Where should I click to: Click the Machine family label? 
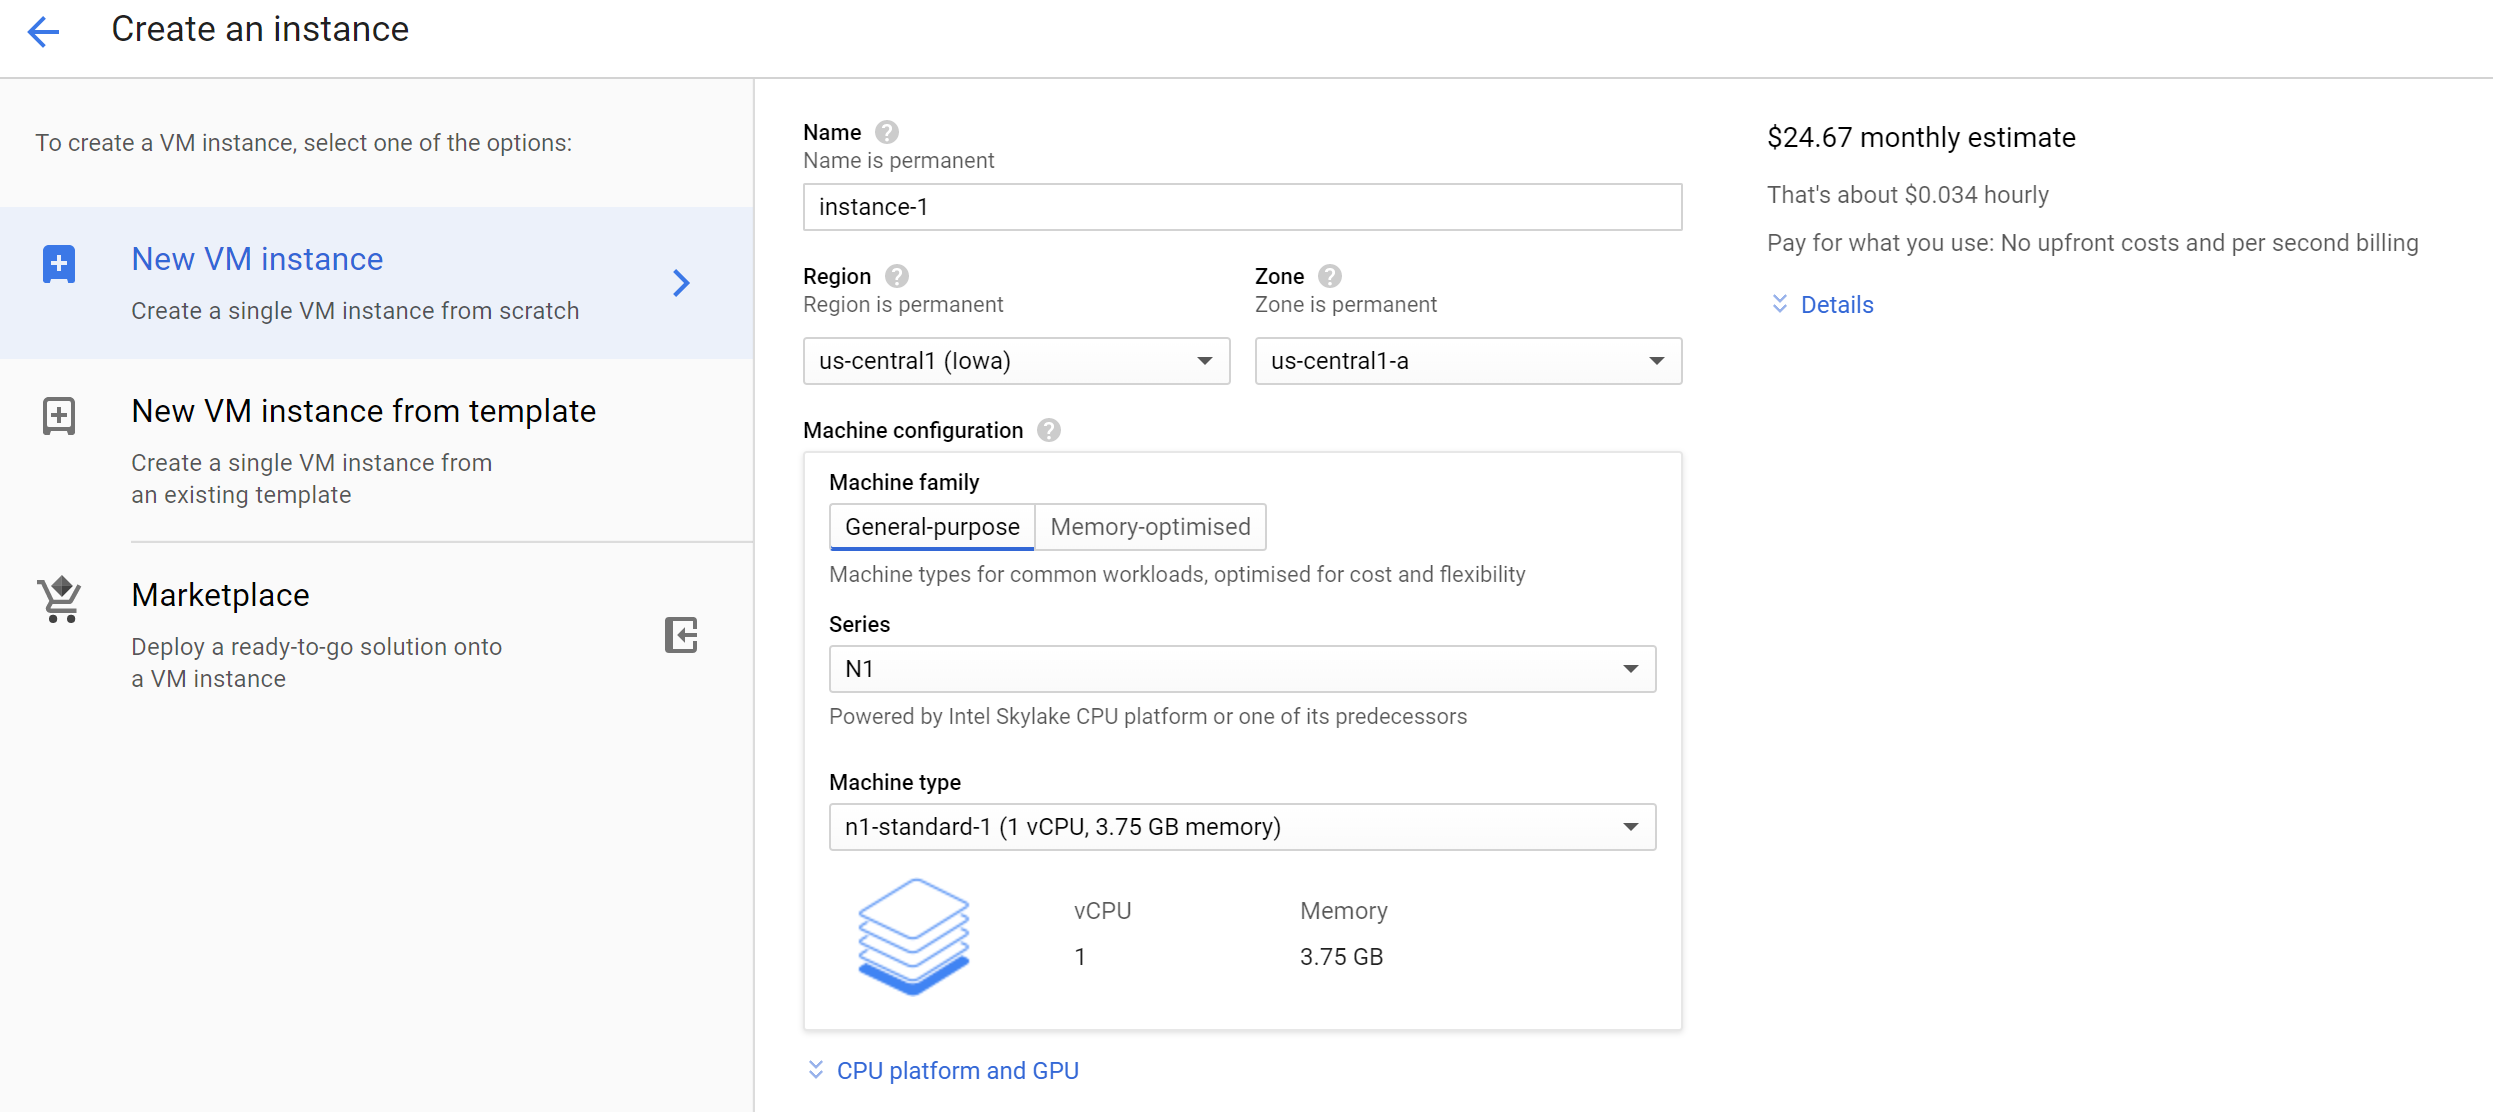point(904,482)
